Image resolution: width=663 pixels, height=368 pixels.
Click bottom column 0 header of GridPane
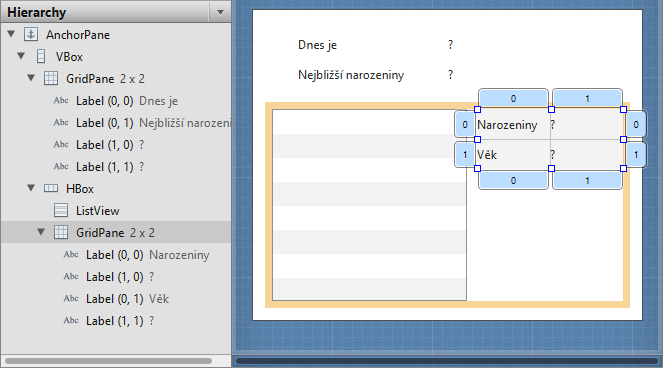pyautogui.click(x=513, y=180)
